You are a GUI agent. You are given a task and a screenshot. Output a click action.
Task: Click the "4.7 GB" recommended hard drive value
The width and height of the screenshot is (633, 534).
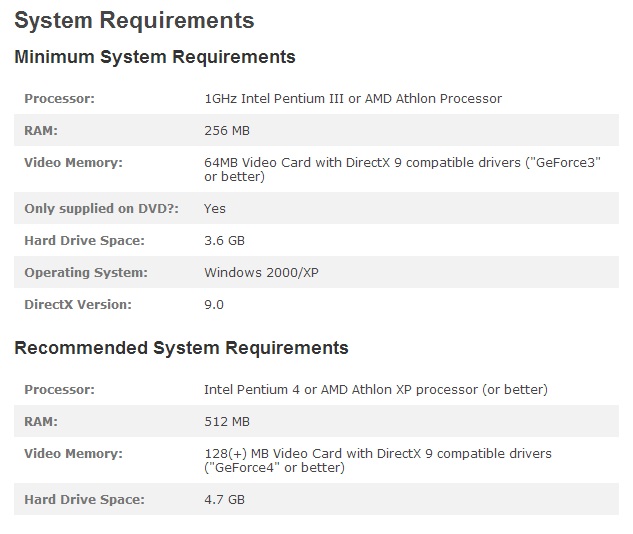pyautogui.click(x=224, y=500)
